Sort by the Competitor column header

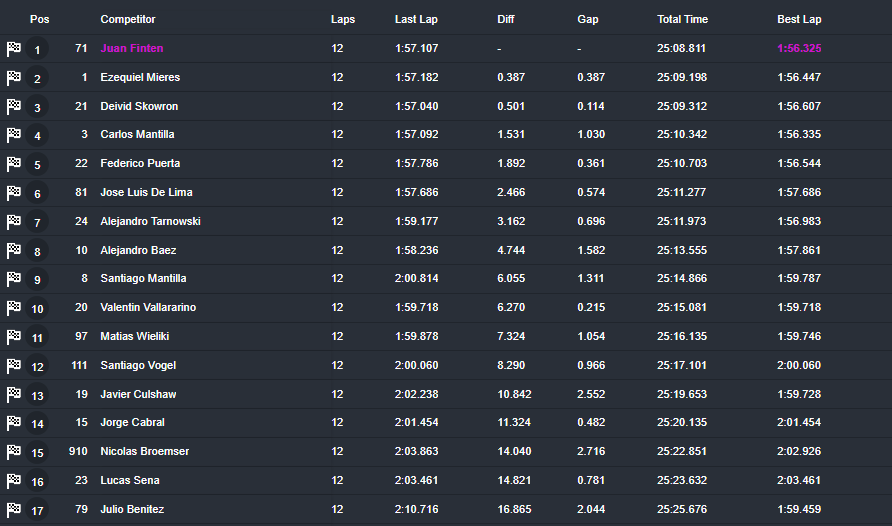coord(128,19)
